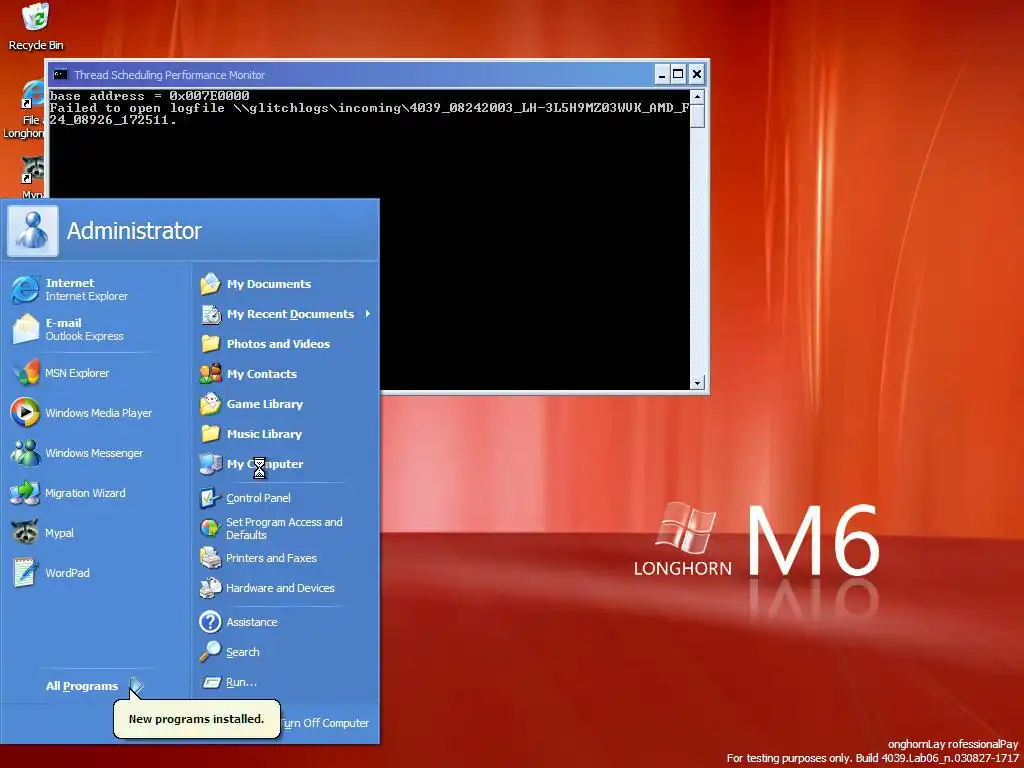Select Photos and Videos menu entry
This screenshot has width=1024, height=768.
coord(287,344)
